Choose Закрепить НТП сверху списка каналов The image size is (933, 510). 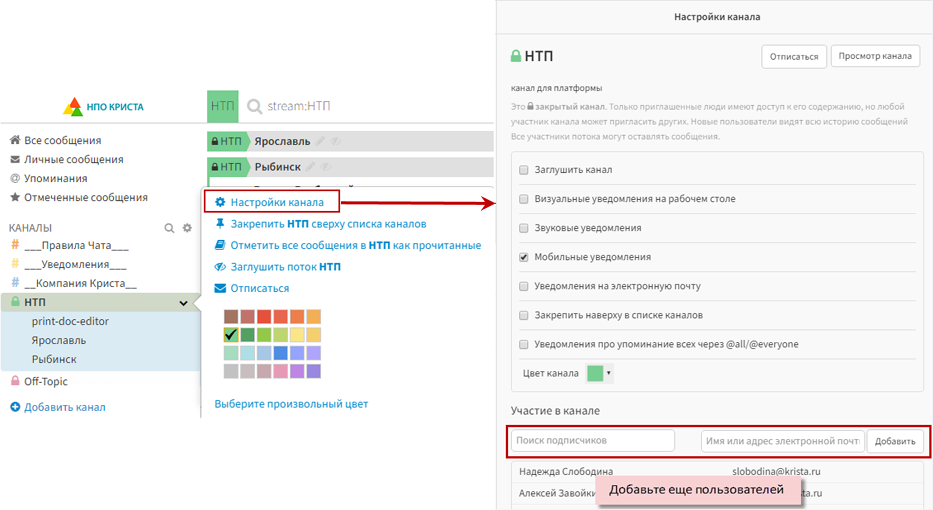[x=327, y=224]
